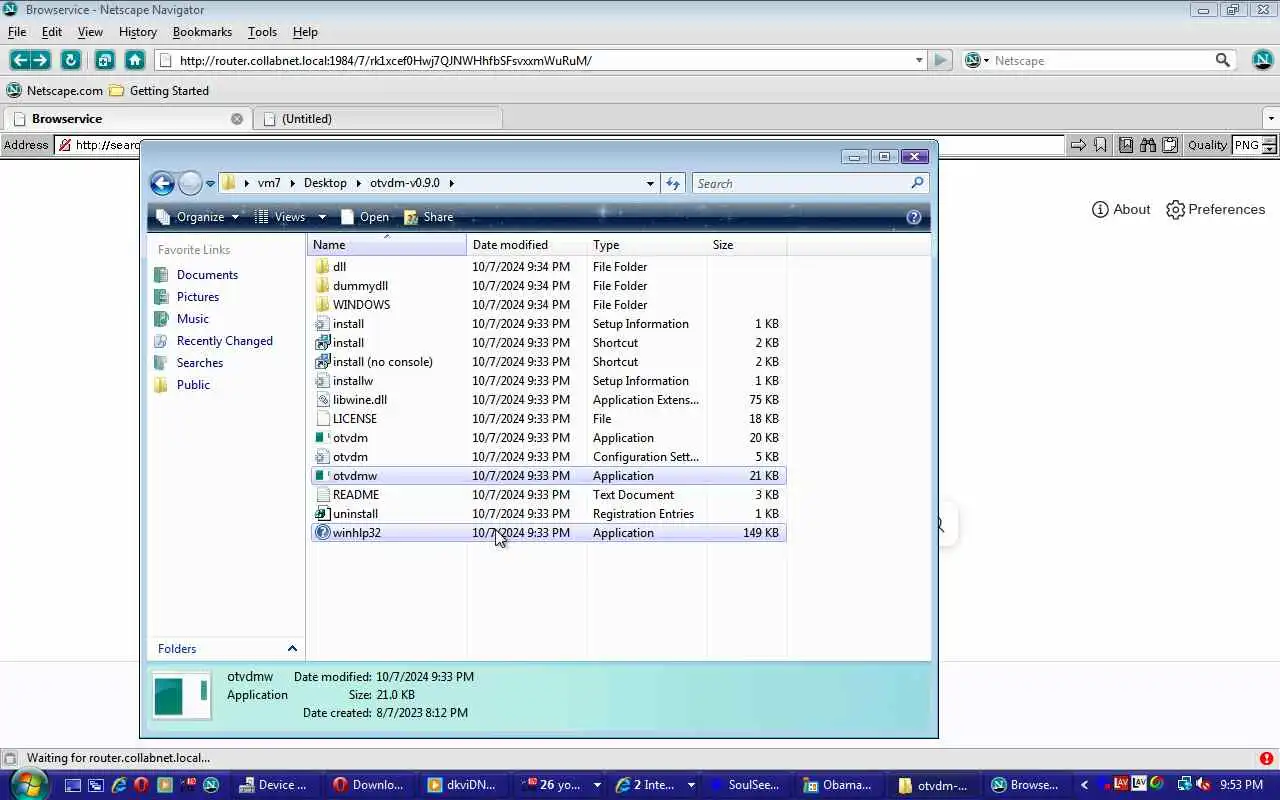
Task: Open SoulSeek taskbar item
Action: pyautogui.click(x=745, y=785)
